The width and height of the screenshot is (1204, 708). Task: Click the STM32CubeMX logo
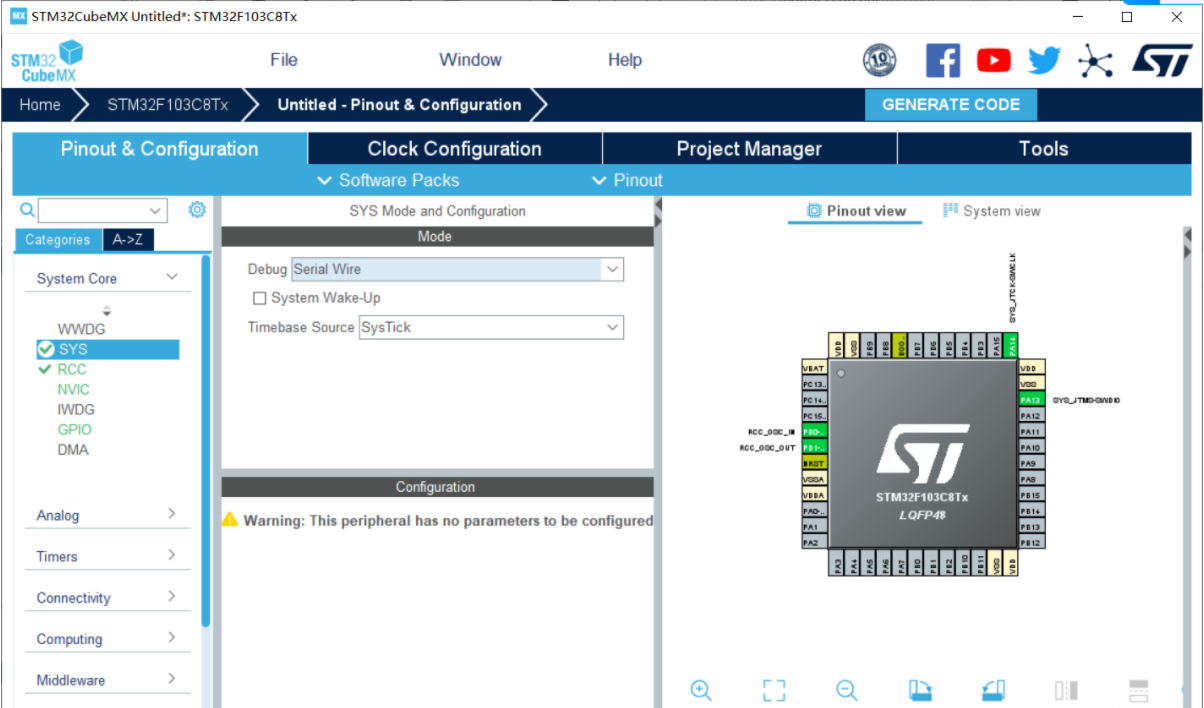click(x=47, y=61)
